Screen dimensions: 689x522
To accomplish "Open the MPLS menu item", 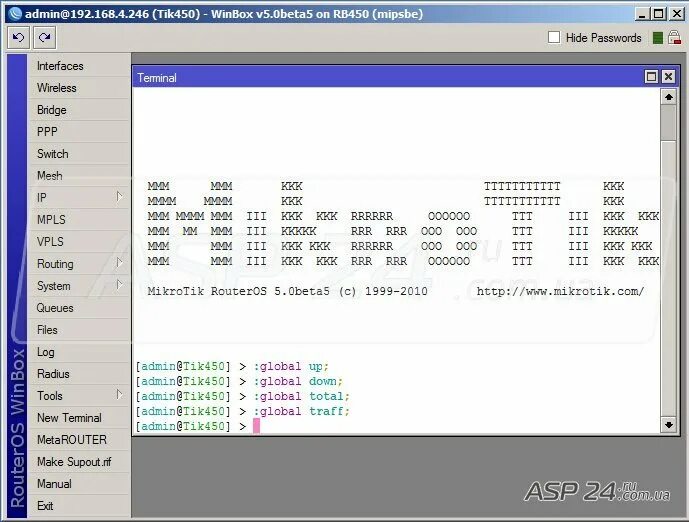I will click(x=79, y=220).
